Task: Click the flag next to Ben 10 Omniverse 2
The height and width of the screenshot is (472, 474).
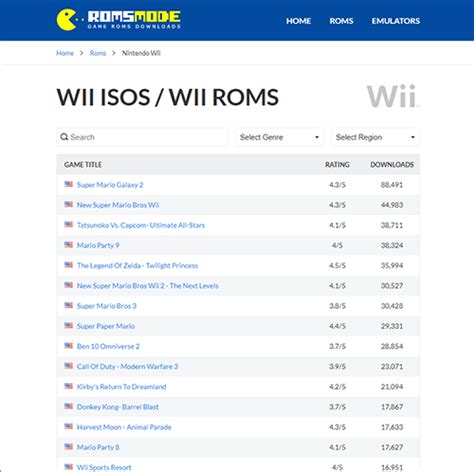Action: pos(69,346)
